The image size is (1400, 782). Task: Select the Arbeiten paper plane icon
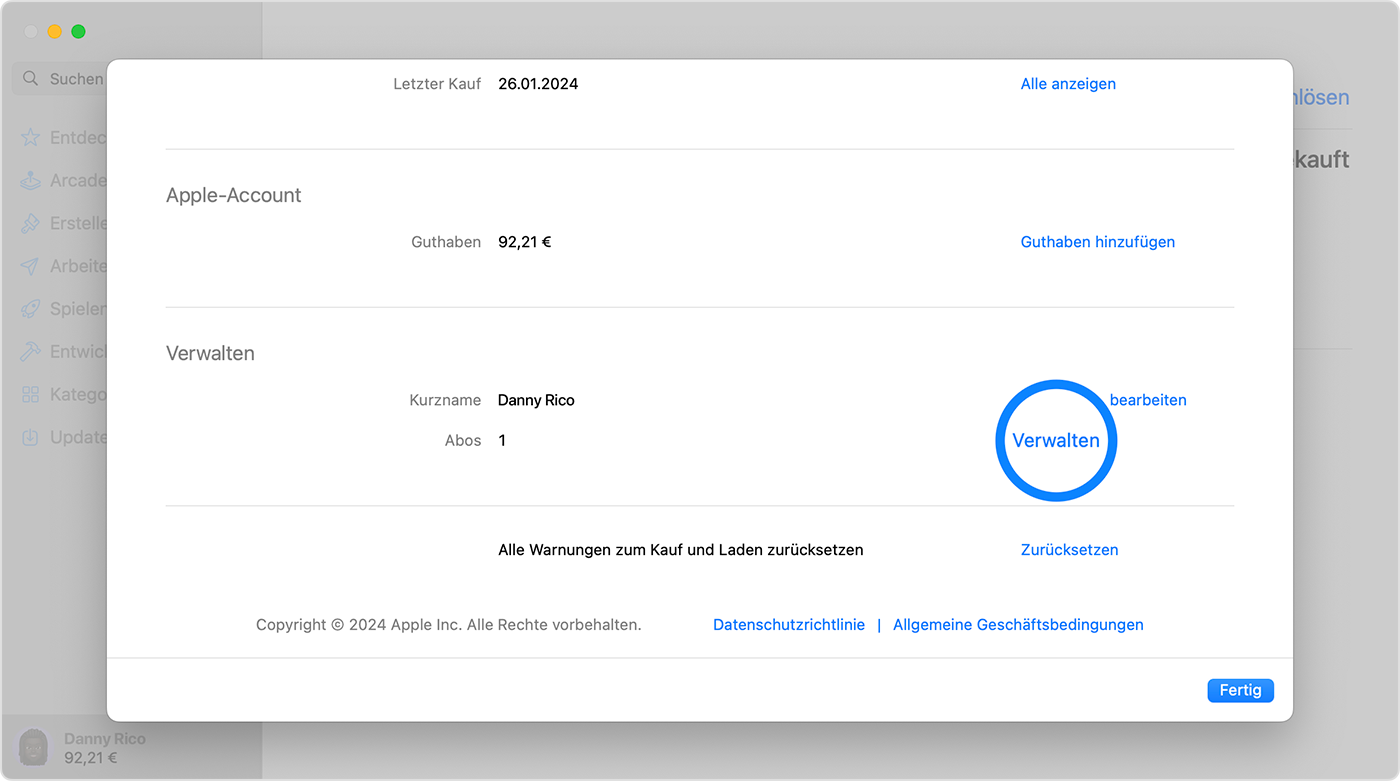point(31,266)
